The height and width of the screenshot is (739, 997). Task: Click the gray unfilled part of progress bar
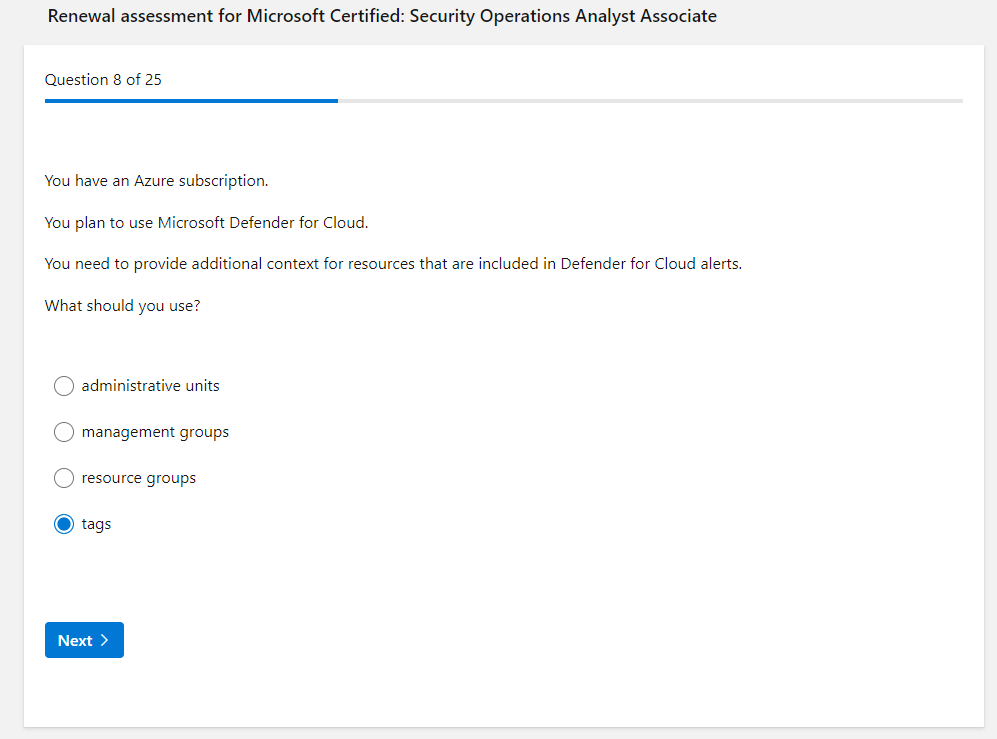[x=650, y=101]
